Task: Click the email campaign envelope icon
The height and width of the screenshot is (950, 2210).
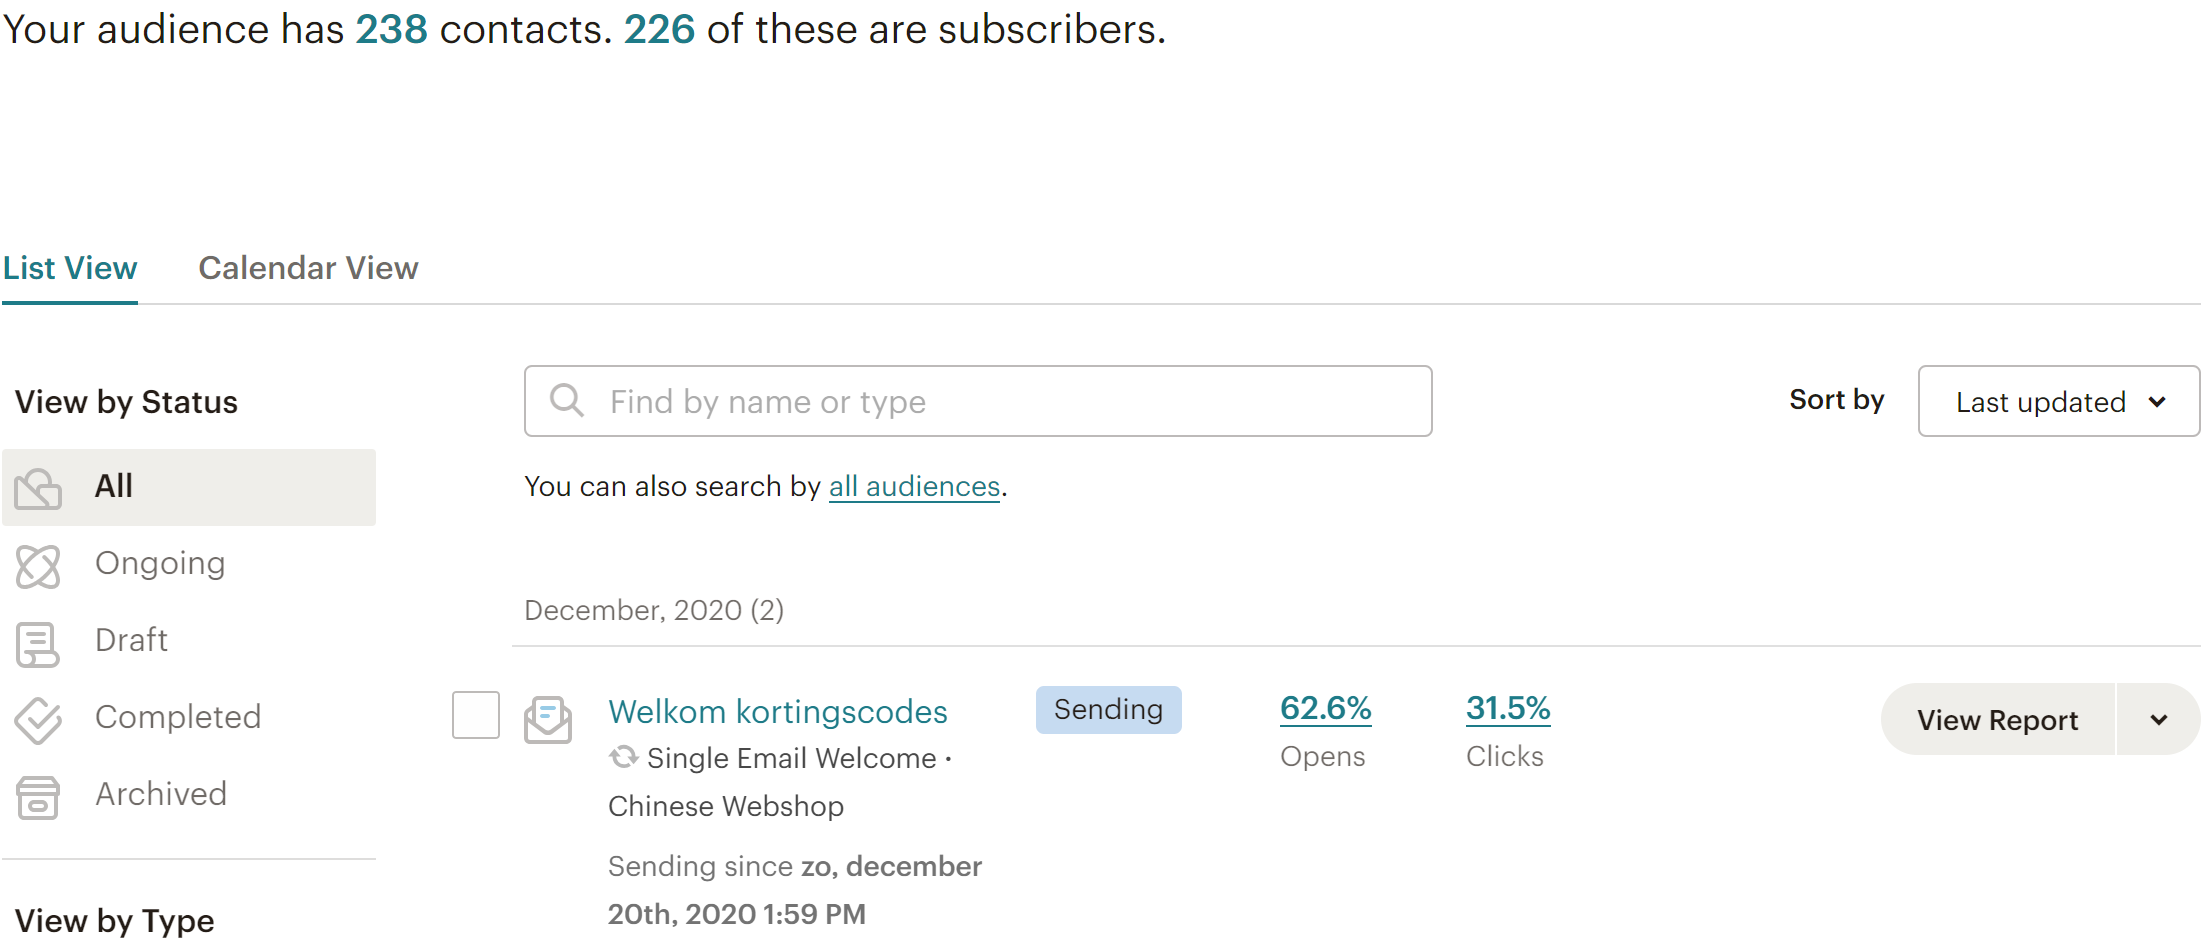Action: click(548, 720)
